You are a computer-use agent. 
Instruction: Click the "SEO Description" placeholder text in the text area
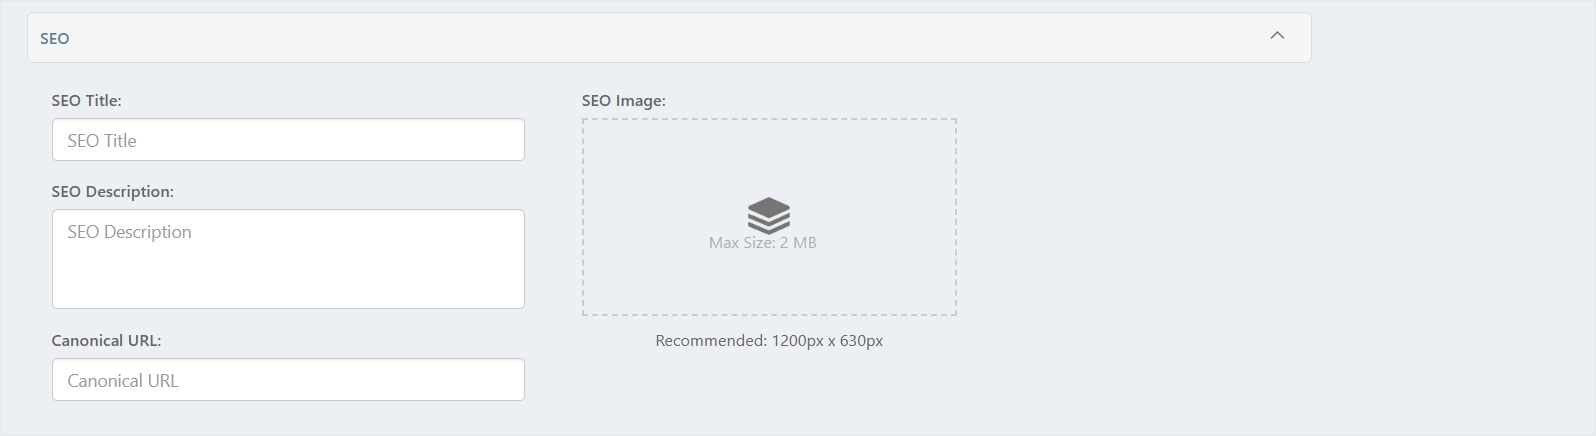130,232
